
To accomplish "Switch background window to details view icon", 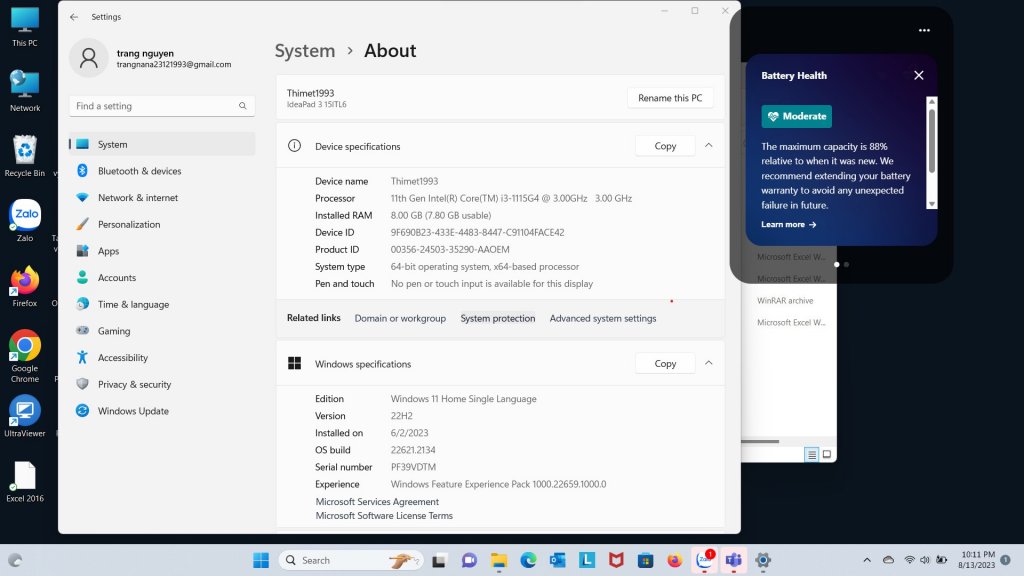I will click(812, 455).
